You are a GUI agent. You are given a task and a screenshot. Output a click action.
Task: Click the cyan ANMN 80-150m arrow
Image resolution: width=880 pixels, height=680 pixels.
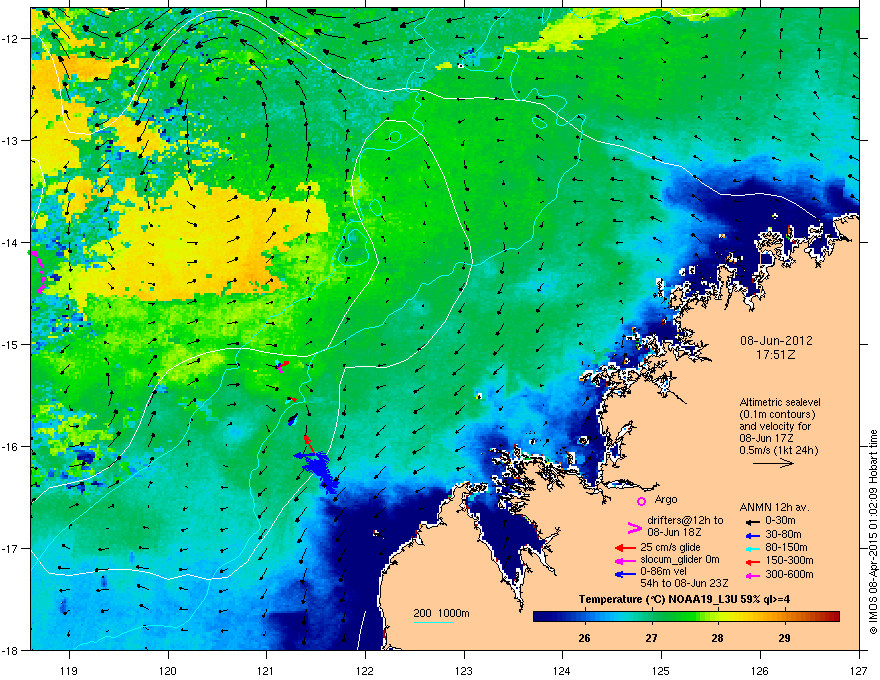pos(751,548)
